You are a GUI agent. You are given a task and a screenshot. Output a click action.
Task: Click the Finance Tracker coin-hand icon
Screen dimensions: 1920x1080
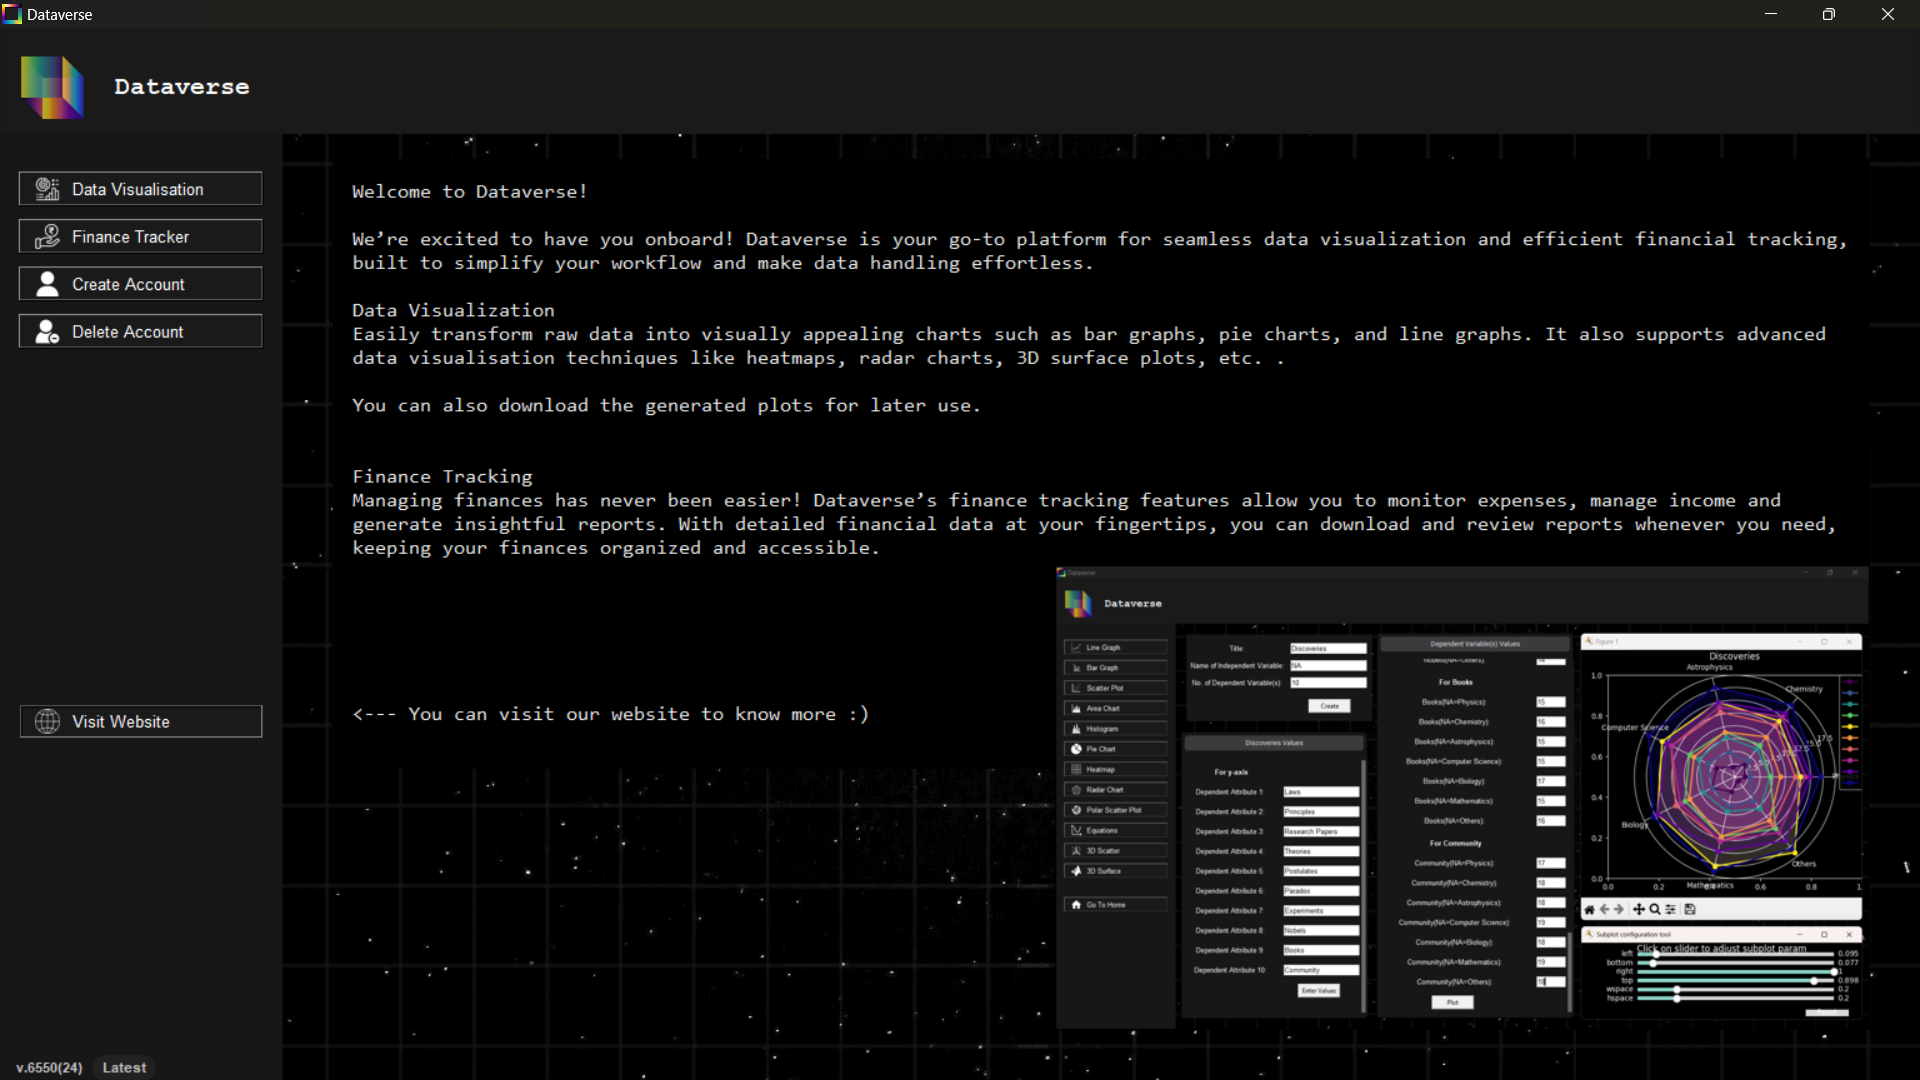tap(47, 237)
